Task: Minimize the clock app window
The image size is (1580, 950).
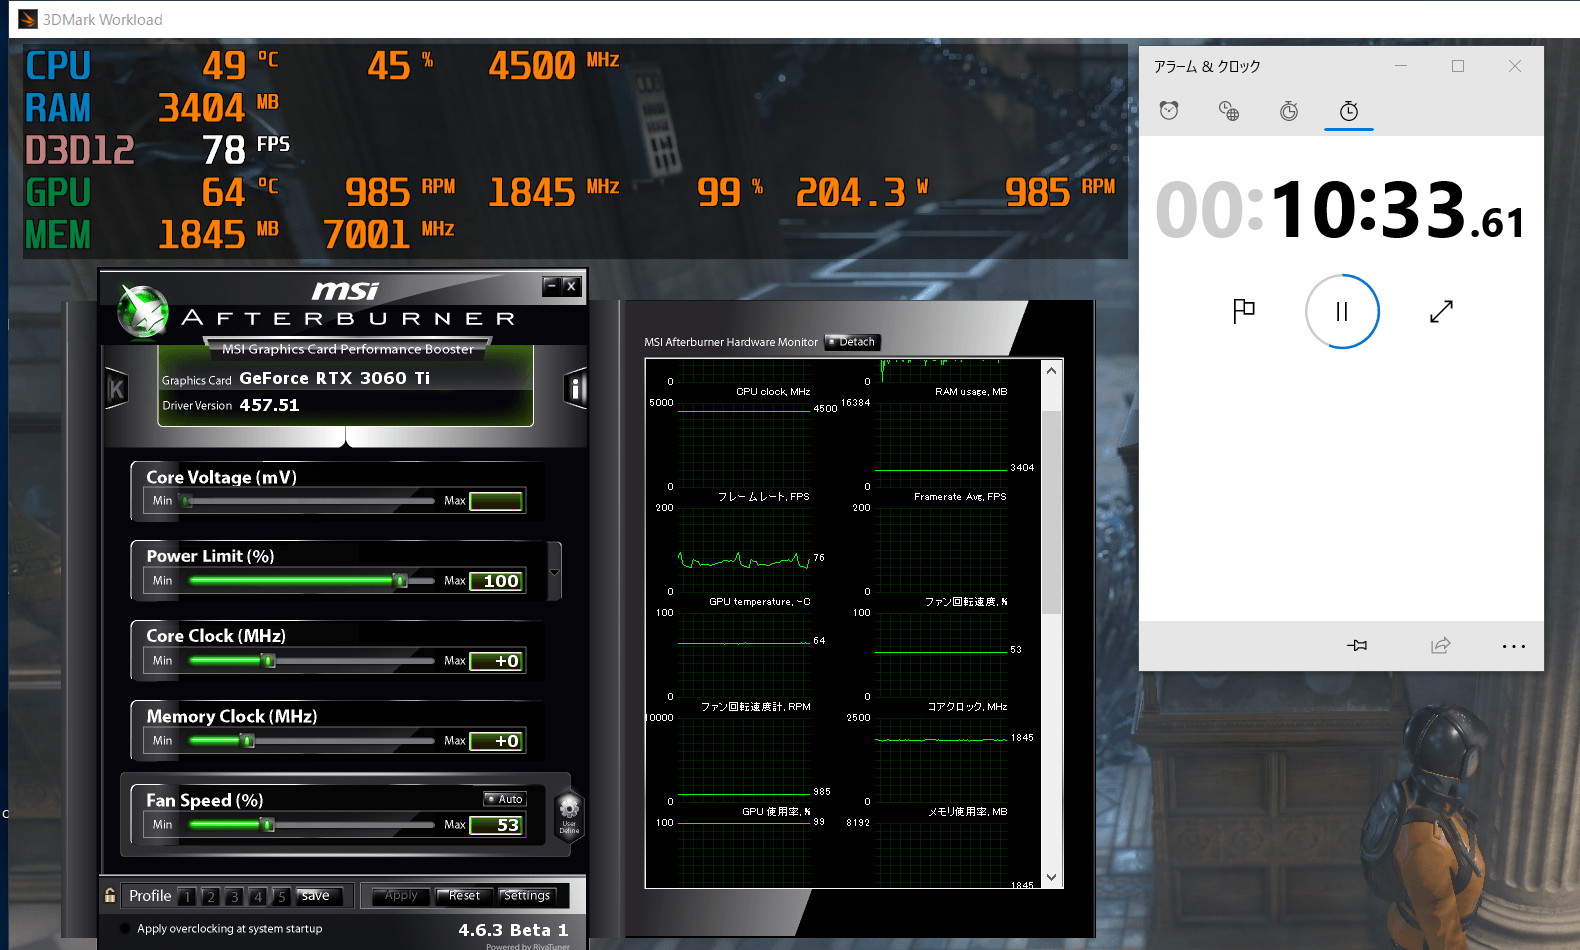Action: point(1401,66)
